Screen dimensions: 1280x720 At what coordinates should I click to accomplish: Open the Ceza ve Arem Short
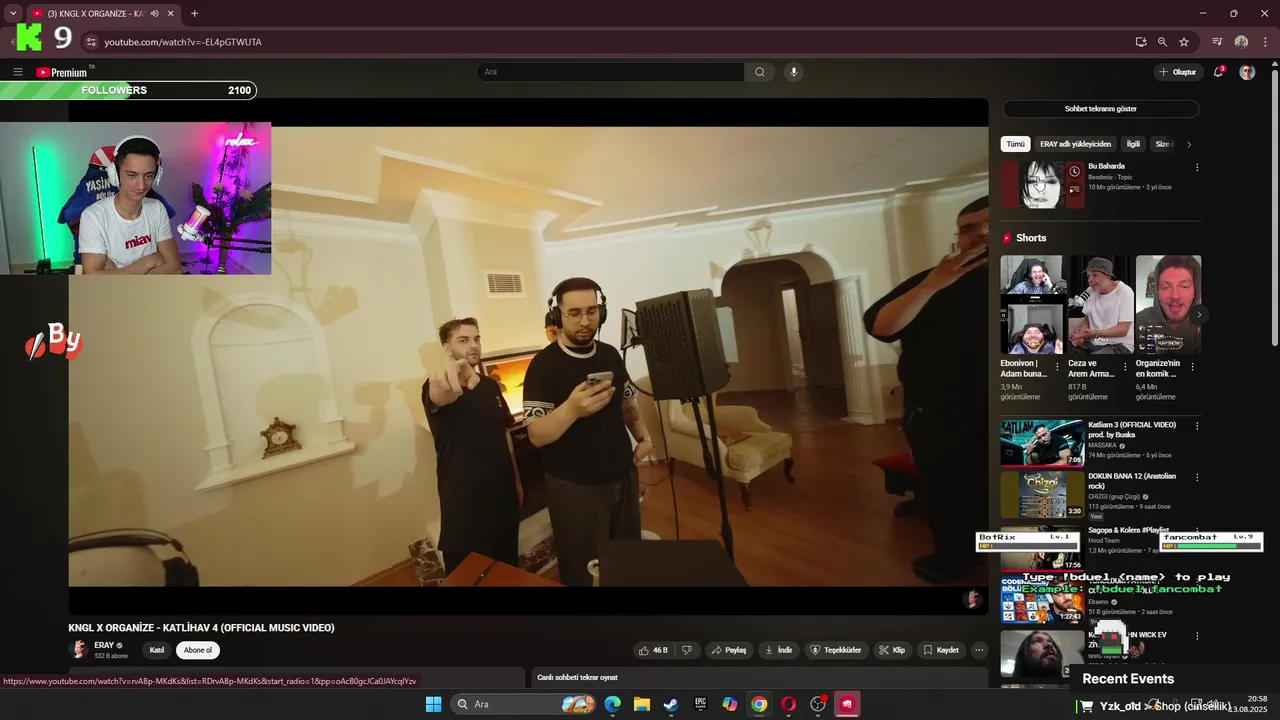tap(1101, 304)
